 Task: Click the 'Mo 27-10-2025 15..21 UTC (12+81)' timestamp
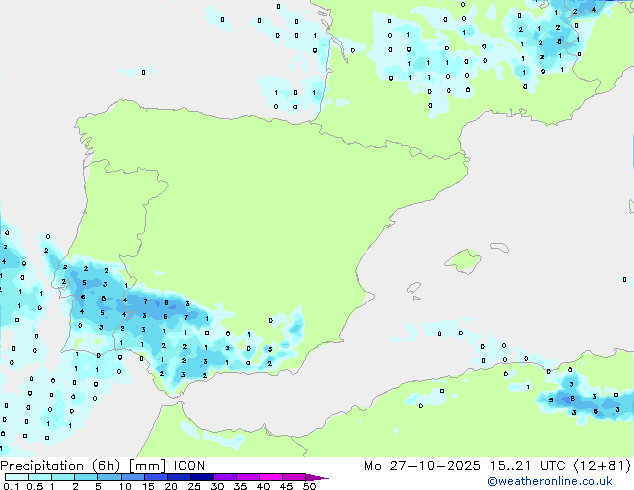tap(497, 466)
